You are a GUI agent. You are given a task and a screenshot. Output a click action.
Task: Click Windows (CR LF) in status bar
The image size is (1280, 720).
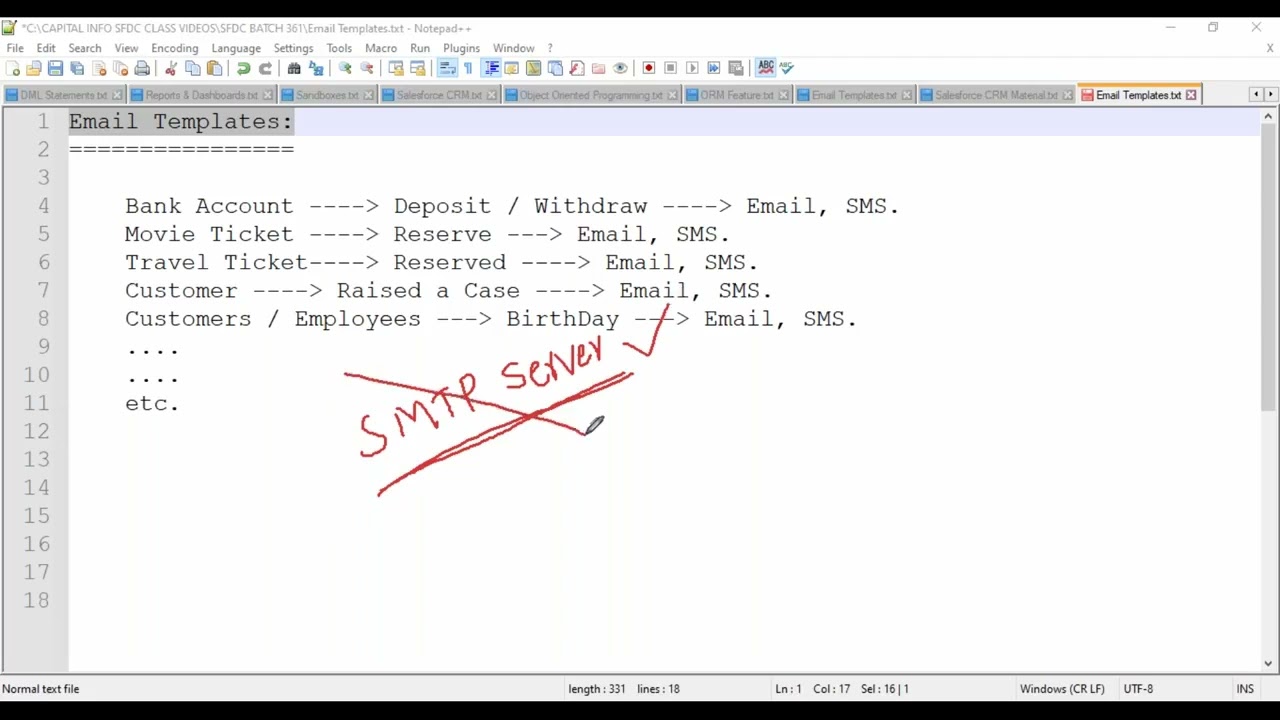tap(1062, 689)
